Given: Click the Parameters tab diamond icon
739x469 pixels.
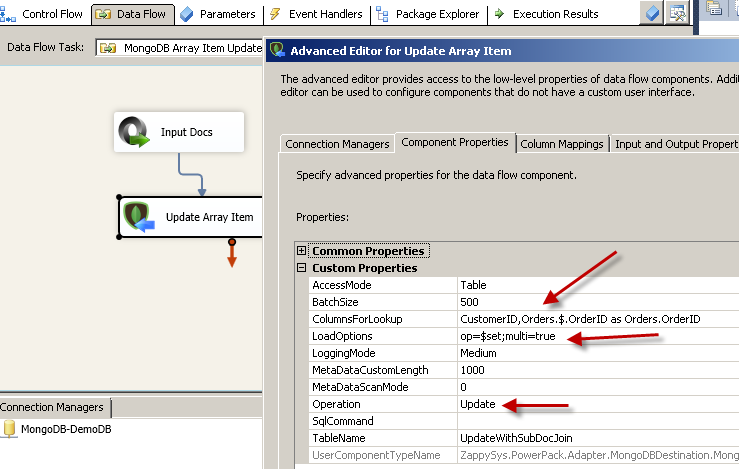Looking at the screenshot, I should click(x=187, y=14).
